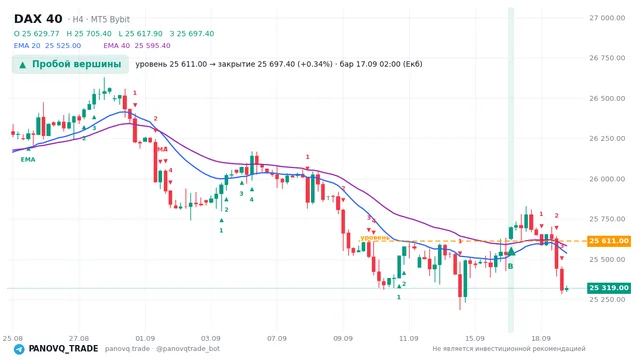The image size is (640, 360).
Task: Click the 25 500.00 price axis label
Action: click(x=607, y=259)
